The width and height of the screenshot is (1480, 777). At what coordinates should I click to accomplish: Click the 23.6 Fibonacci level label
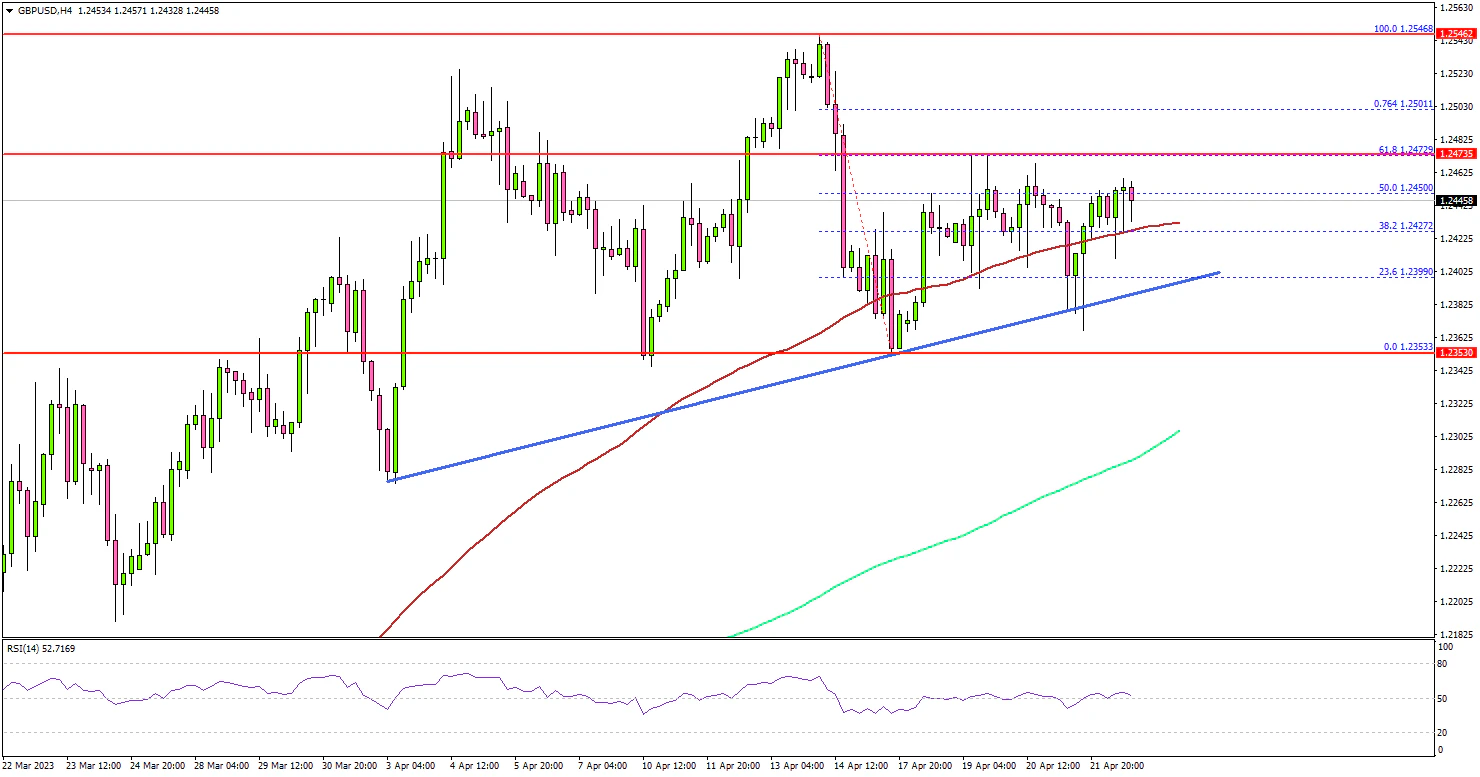click(1405, 272)
